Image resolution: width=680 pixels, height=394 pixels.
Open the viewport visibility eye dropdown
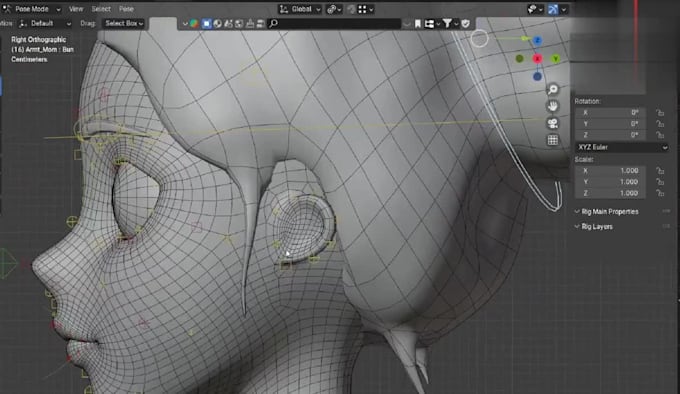click(x=535, y=9)
